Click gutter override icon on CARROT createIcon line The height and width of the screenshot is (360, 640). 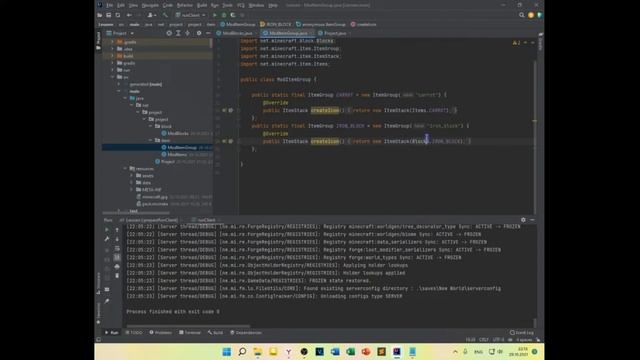click(x=224, y=110)
